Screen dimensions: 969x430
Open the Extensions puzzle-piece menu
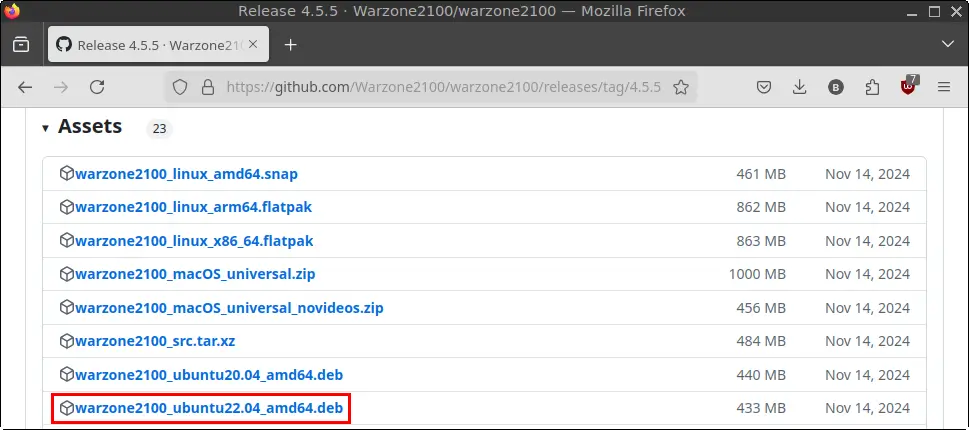click(x=872, y=87)
